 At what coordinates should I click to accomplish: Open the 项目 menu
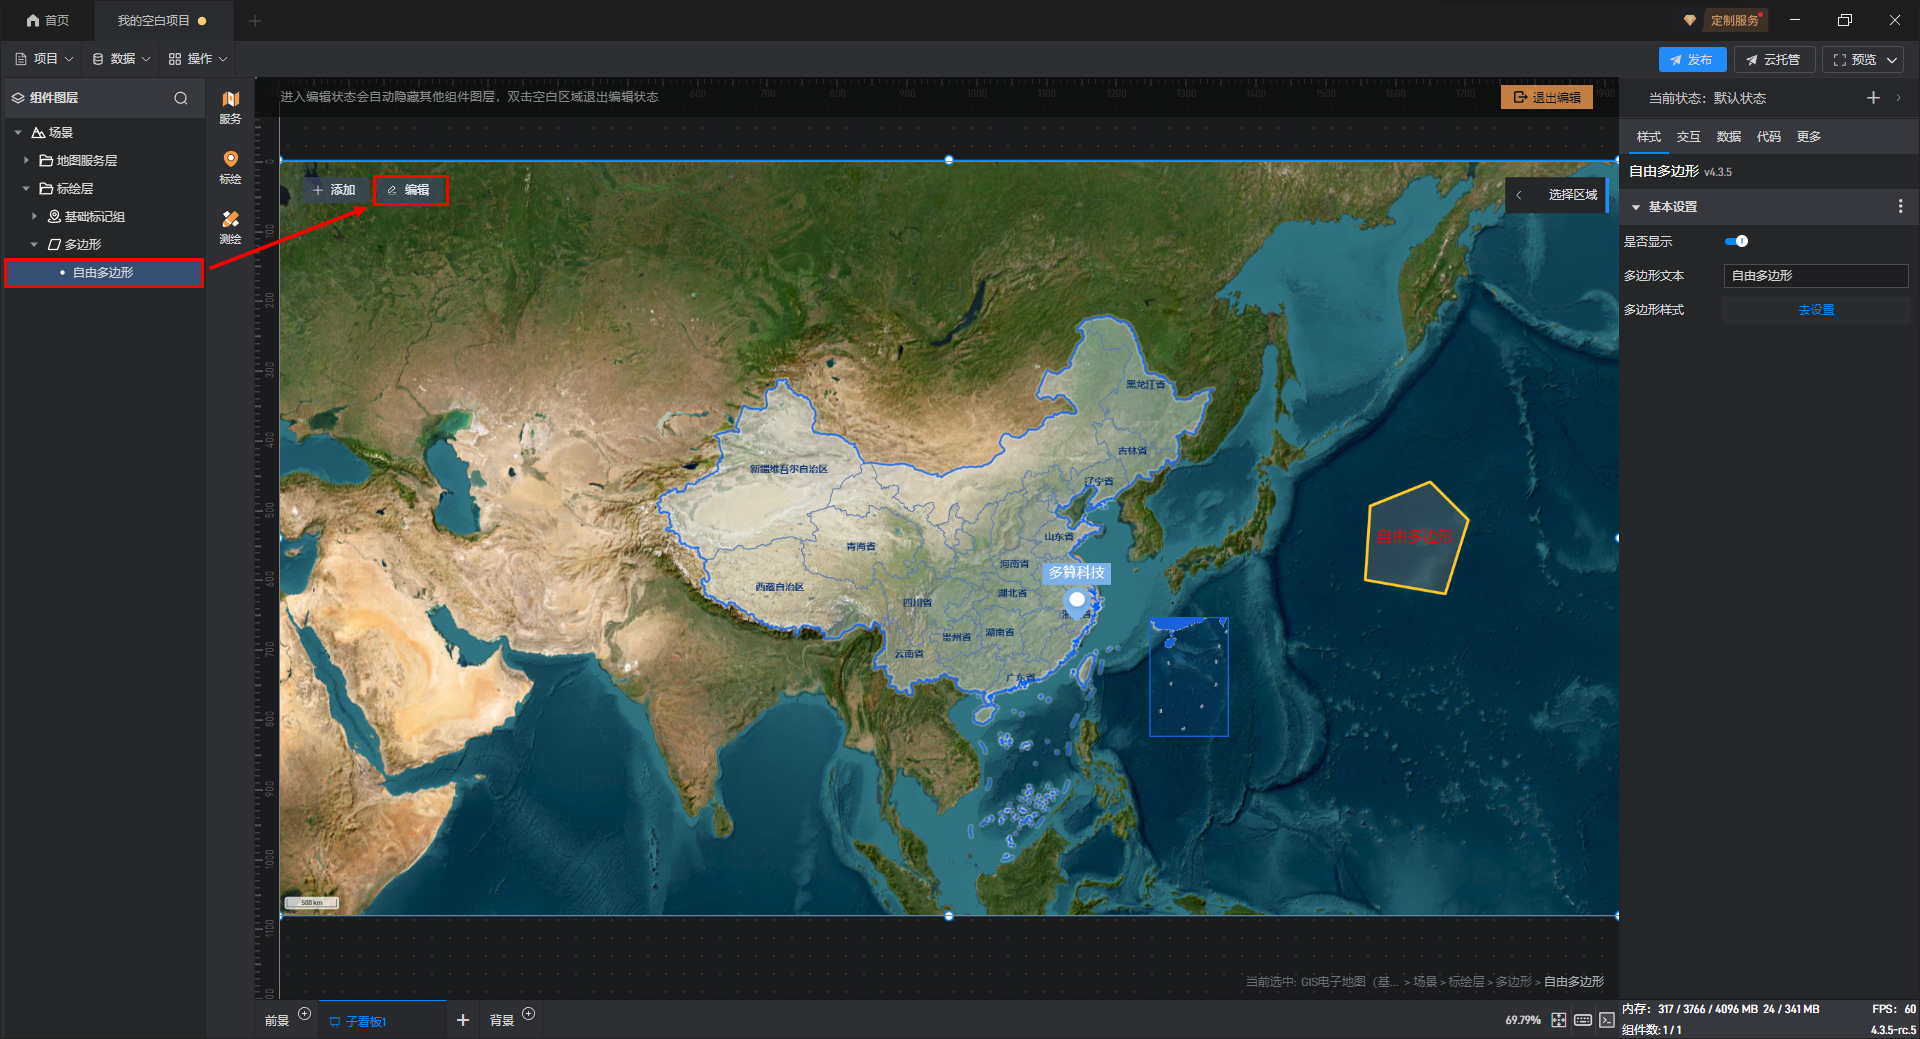coord(44,59)
